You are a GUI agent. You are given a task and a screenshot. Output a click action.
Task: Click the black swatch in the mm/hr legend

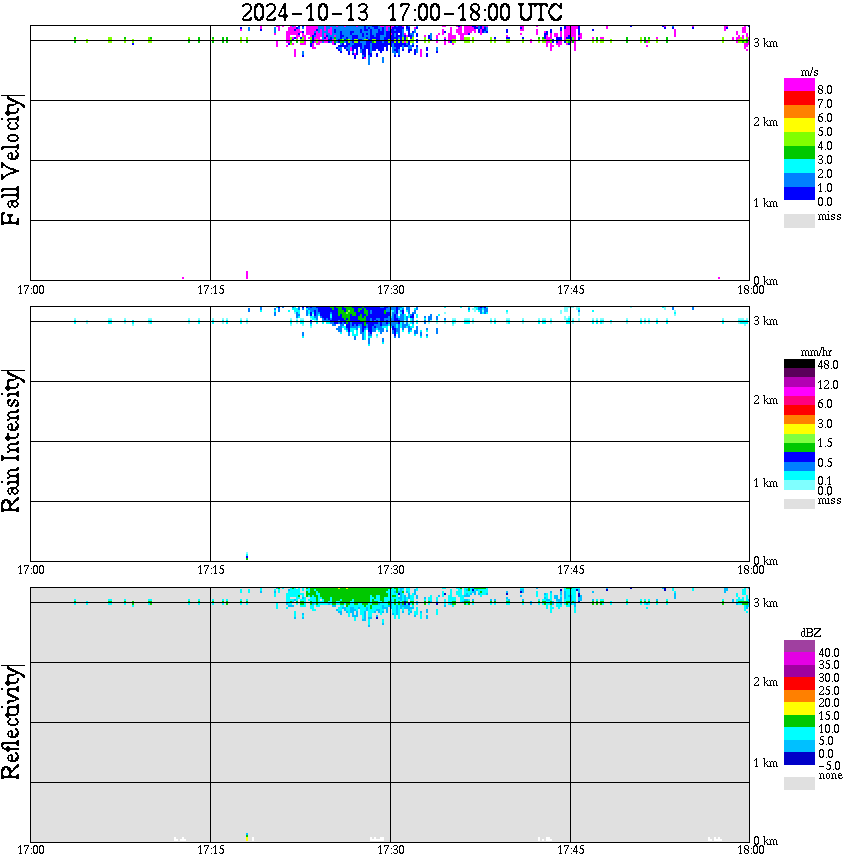799,364
